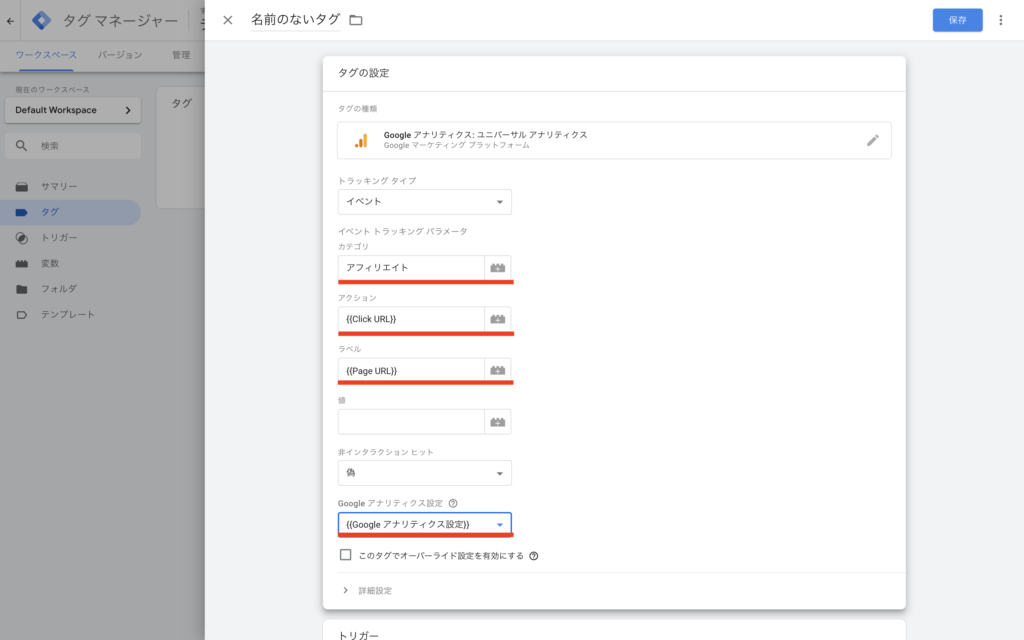The width and height of the screenshot is (1024, 640).
Task: Open Google アナリティクス設定 variable dropdown
Action: pyautogui.click(x=424, y=524)
